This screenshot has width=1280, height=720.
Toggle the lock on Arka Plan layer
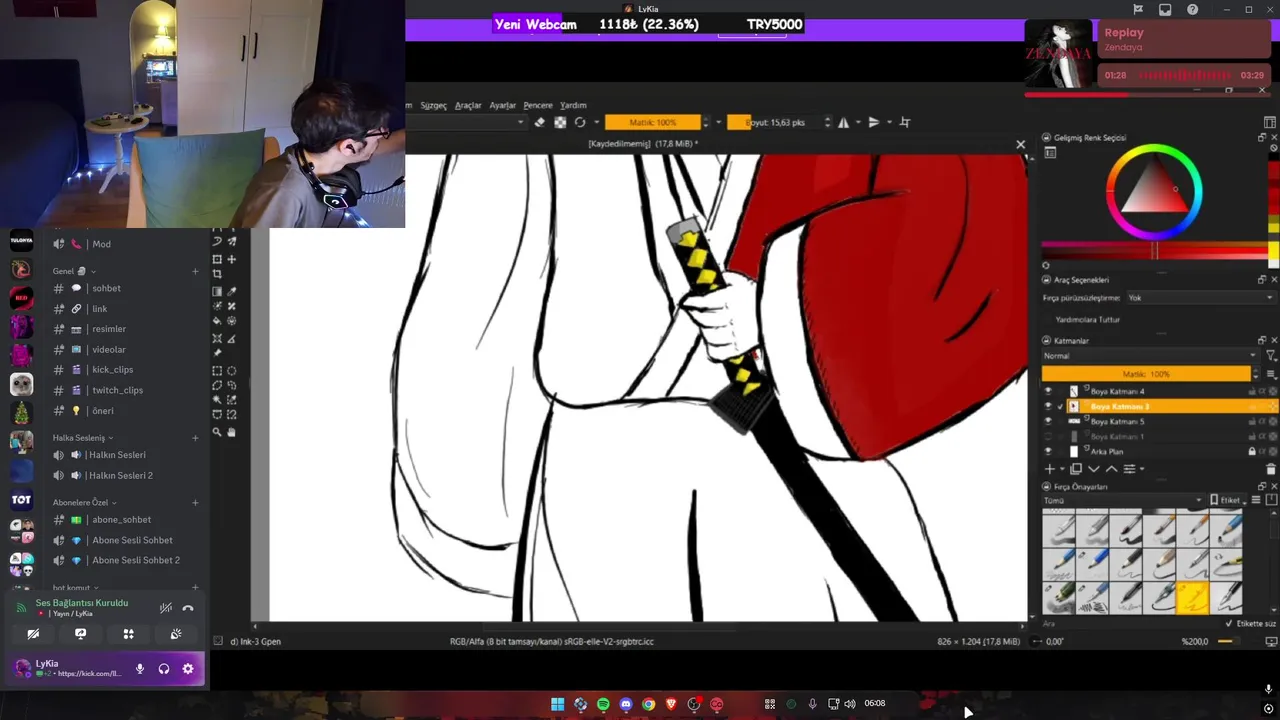coord(1252,451)
